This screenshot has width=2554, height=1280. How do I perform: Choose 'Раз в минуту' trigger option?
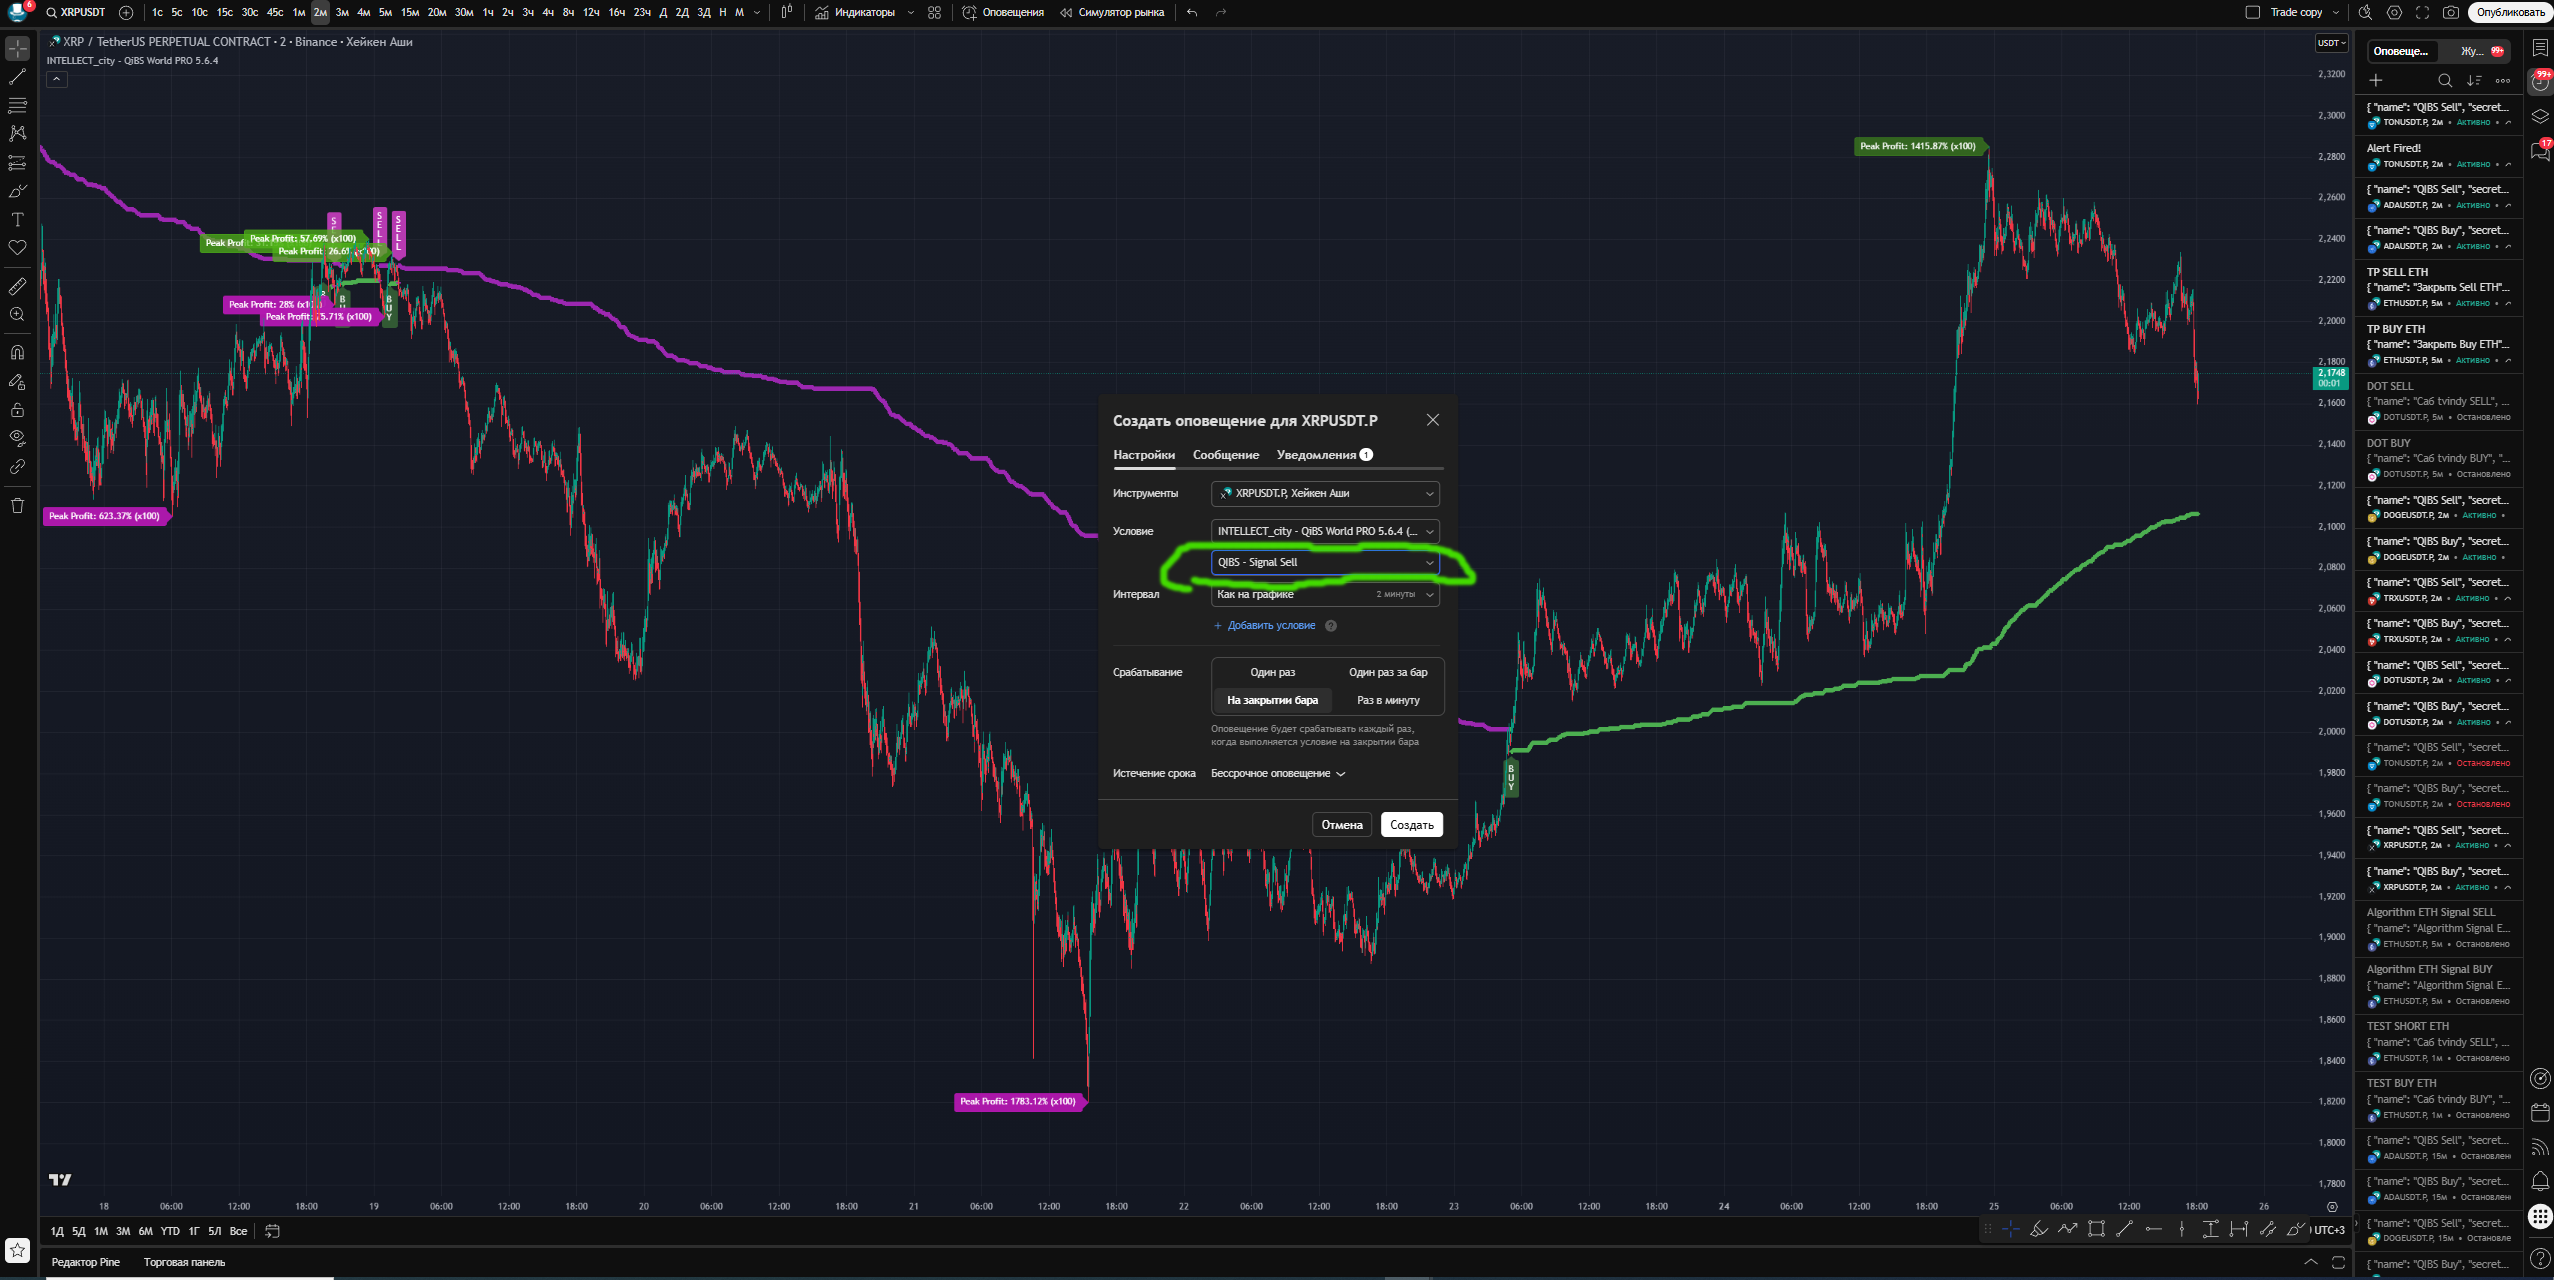pos(1388,700)
